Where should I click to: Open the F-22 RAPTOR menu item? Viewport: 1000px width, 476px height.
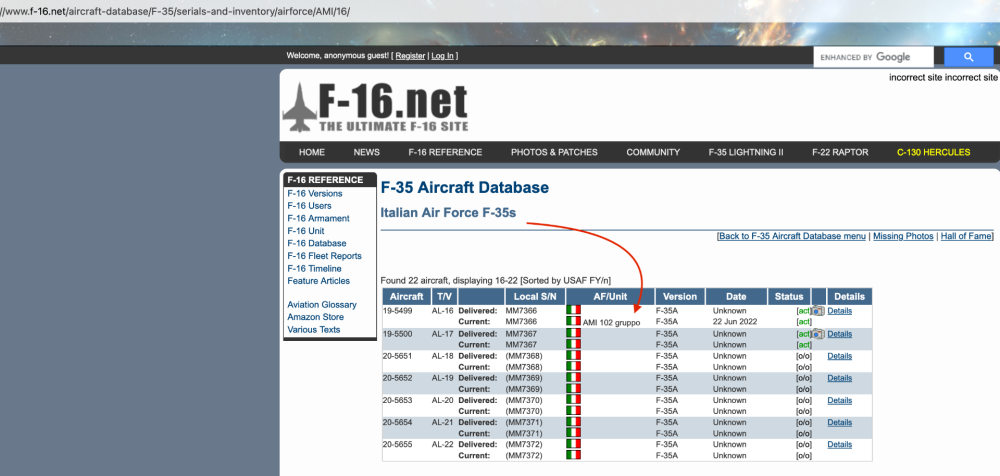coord(840,153)
